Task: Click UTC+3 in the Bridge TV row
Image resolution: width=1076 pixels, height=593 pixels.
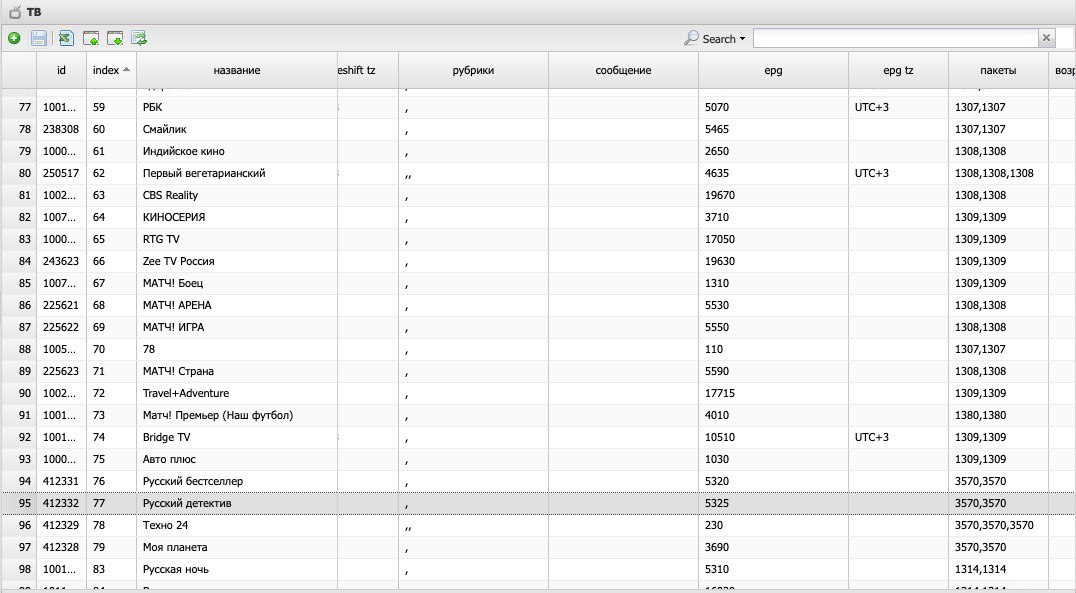Action: [872, 437]
